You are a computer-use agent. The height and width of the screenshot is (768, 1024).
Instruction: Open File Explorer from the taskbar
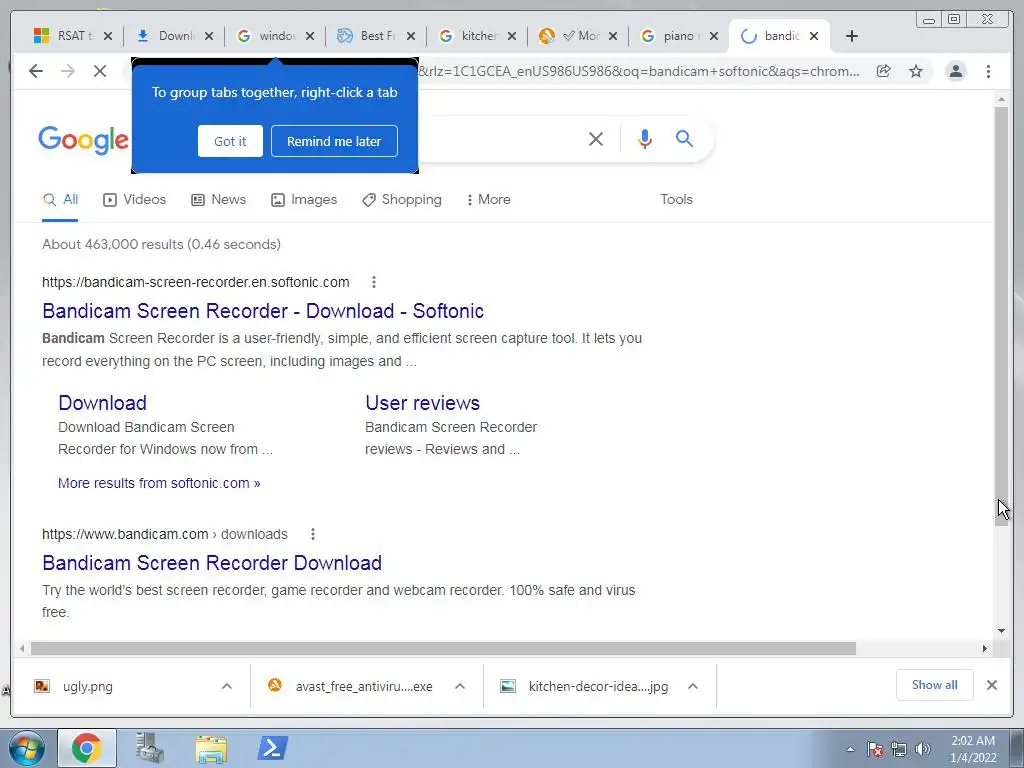[211, 748]
